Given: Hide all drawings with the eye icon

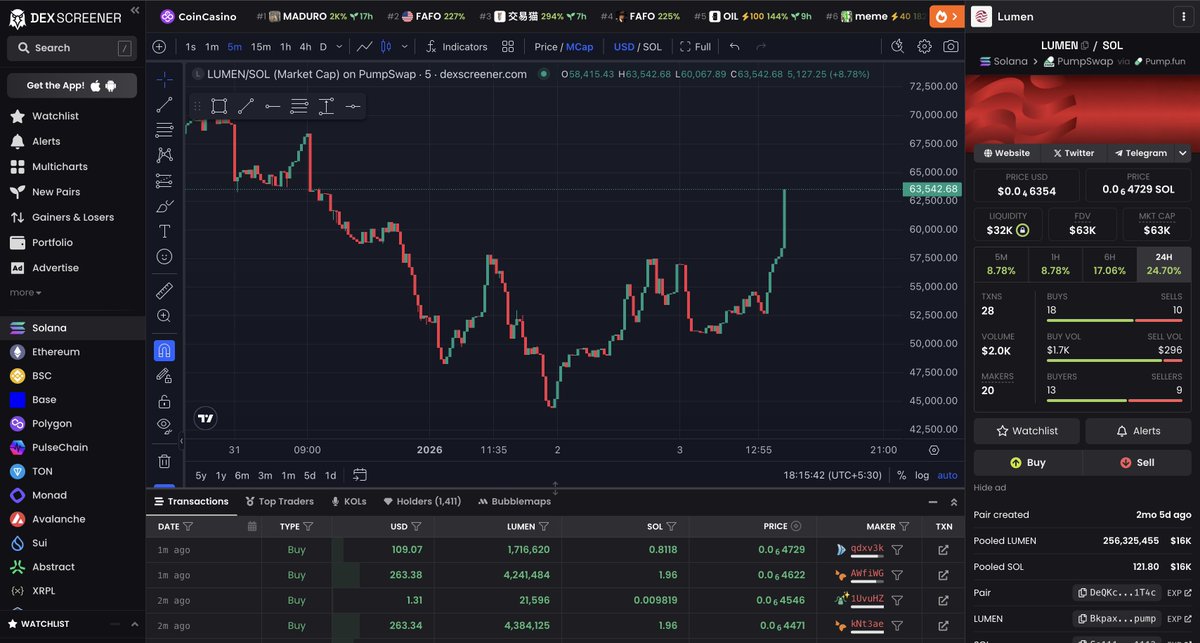Looking at the screenshot, I should point(165,426).
